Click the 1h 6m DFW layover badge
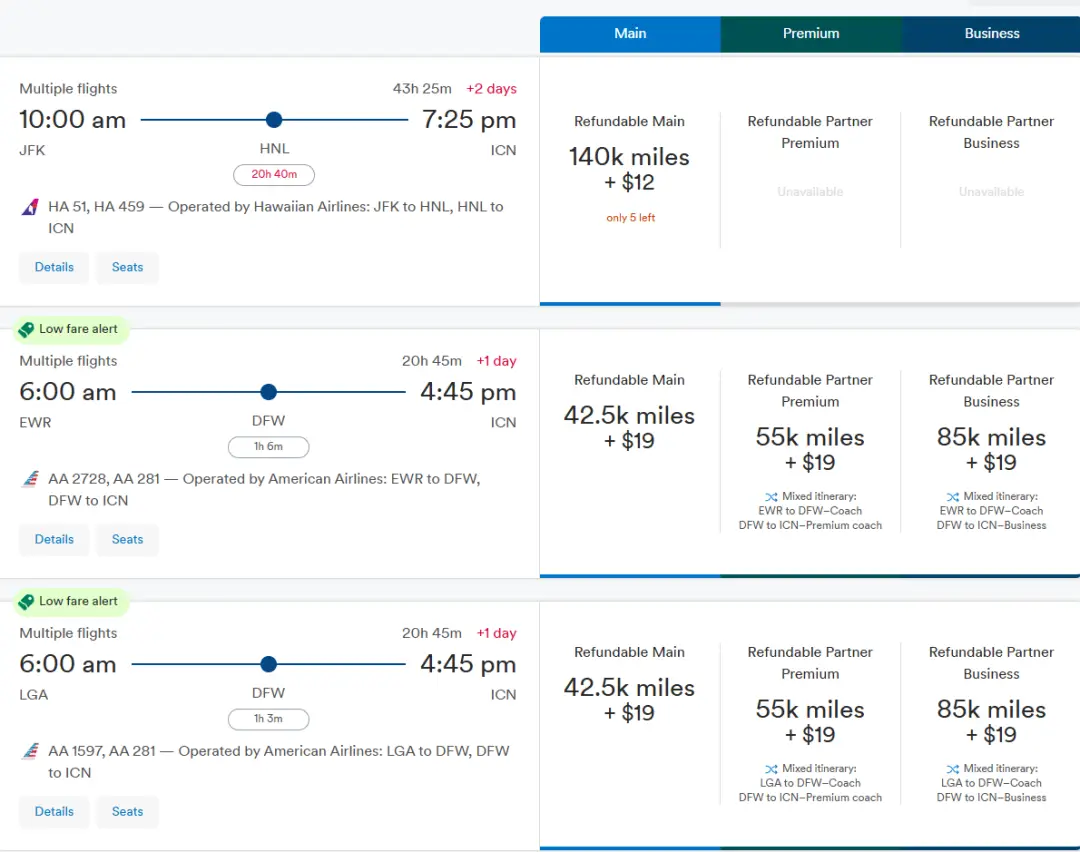The image size is (1080, 852). 268,447
